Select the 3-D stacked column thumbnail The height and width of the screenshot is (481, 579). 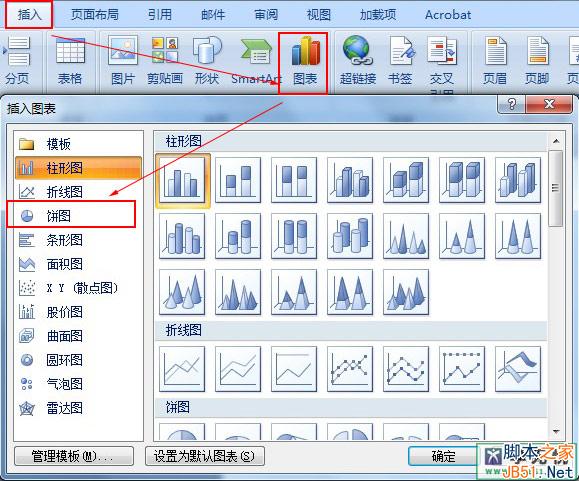click(x=406, y=180)
